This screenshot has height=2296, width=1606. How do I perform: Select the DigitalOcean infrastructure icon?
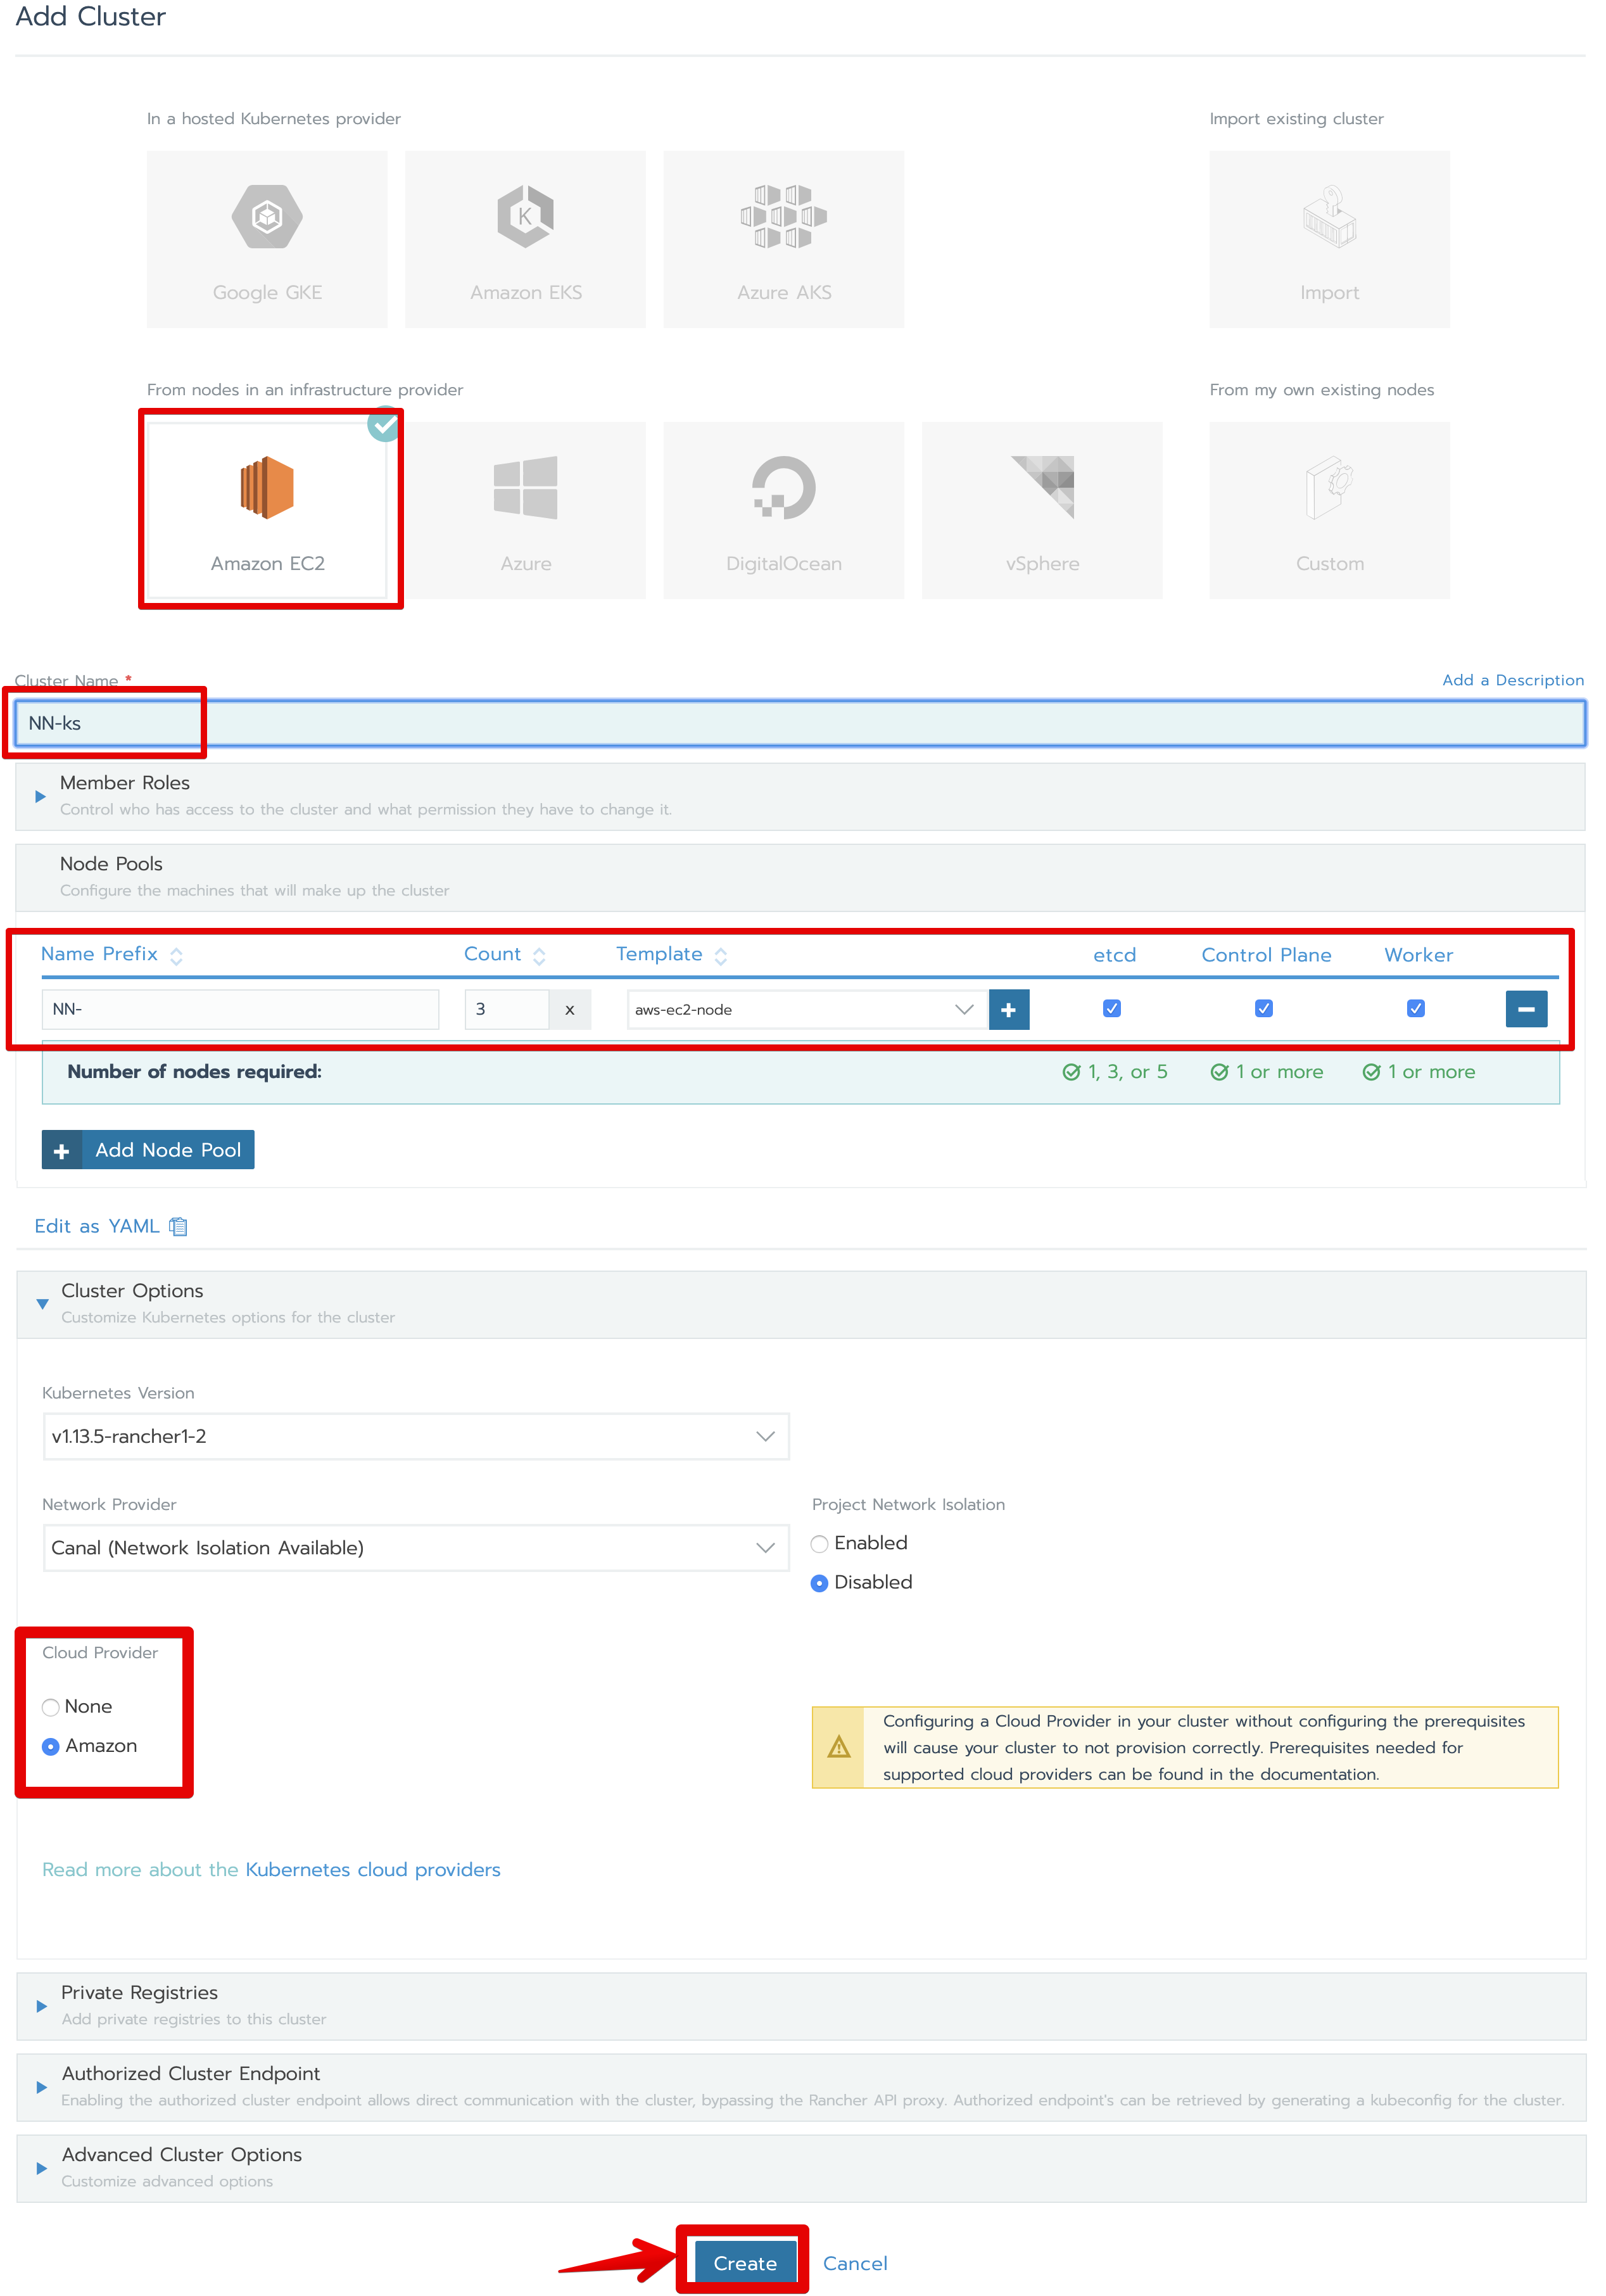coord(783,488)
